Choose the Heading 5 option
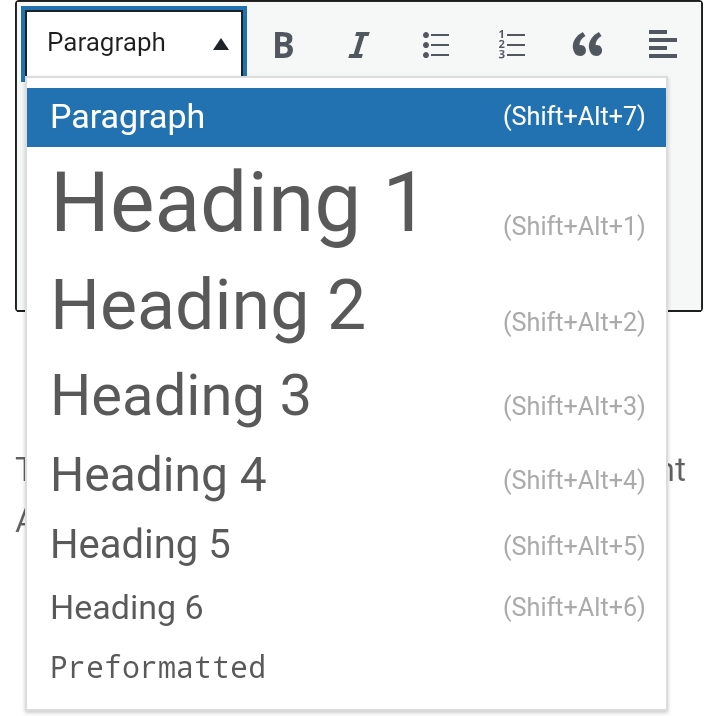This screenshot has height=716, width=719. point(141,545)
